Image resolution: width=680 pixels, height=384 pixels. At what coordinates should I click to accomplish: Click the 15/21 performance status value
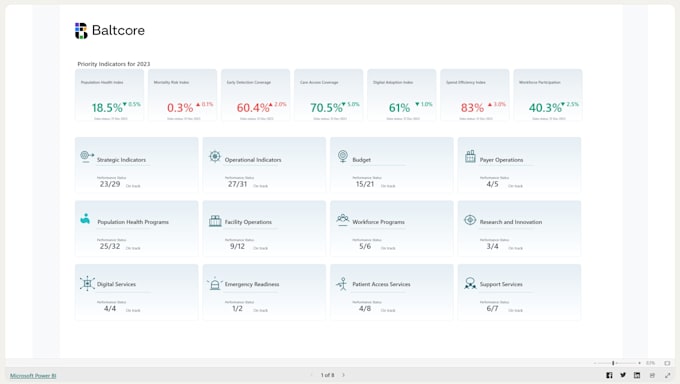click(x=365, y=184)
